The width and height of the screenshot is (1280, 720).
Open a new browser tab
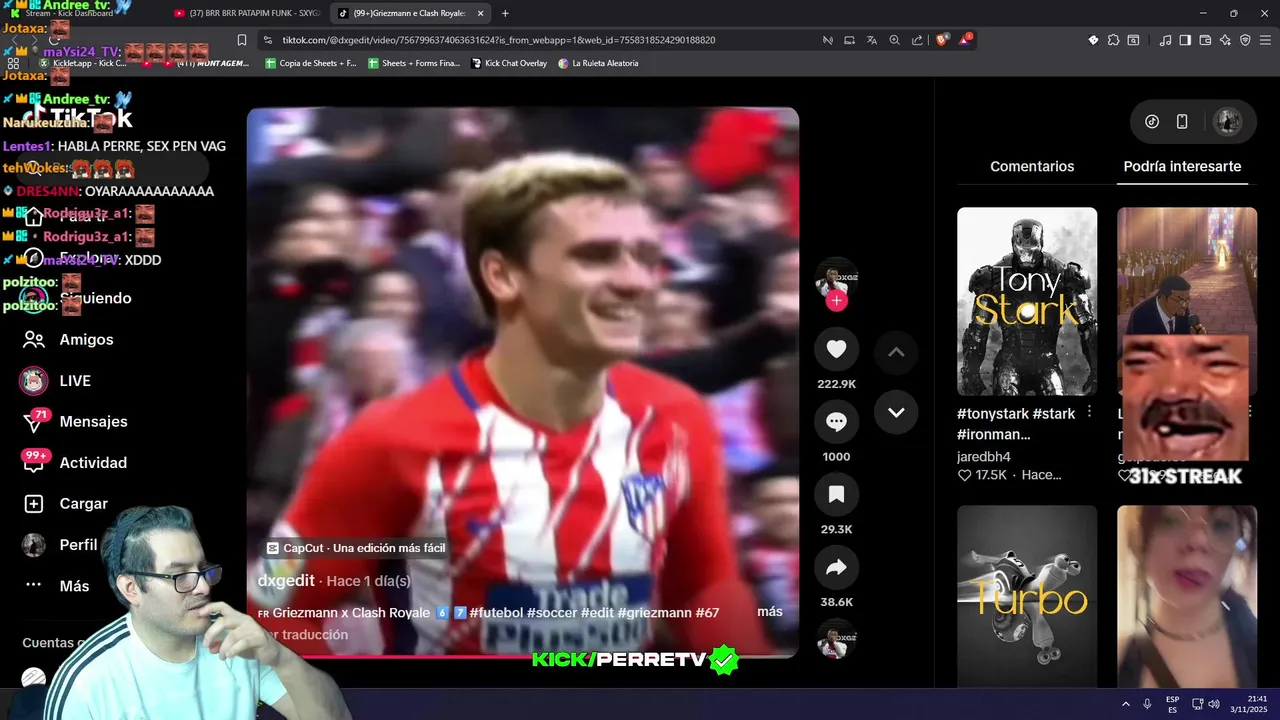click(505, 13)
